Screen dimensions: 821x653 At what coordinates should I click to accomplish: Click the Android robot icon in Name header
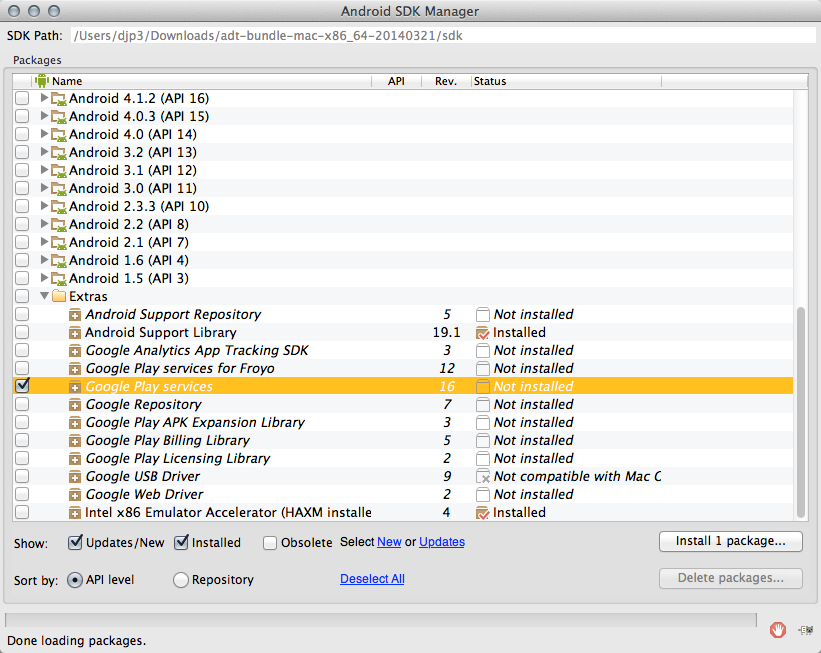(x=42, y=81)
